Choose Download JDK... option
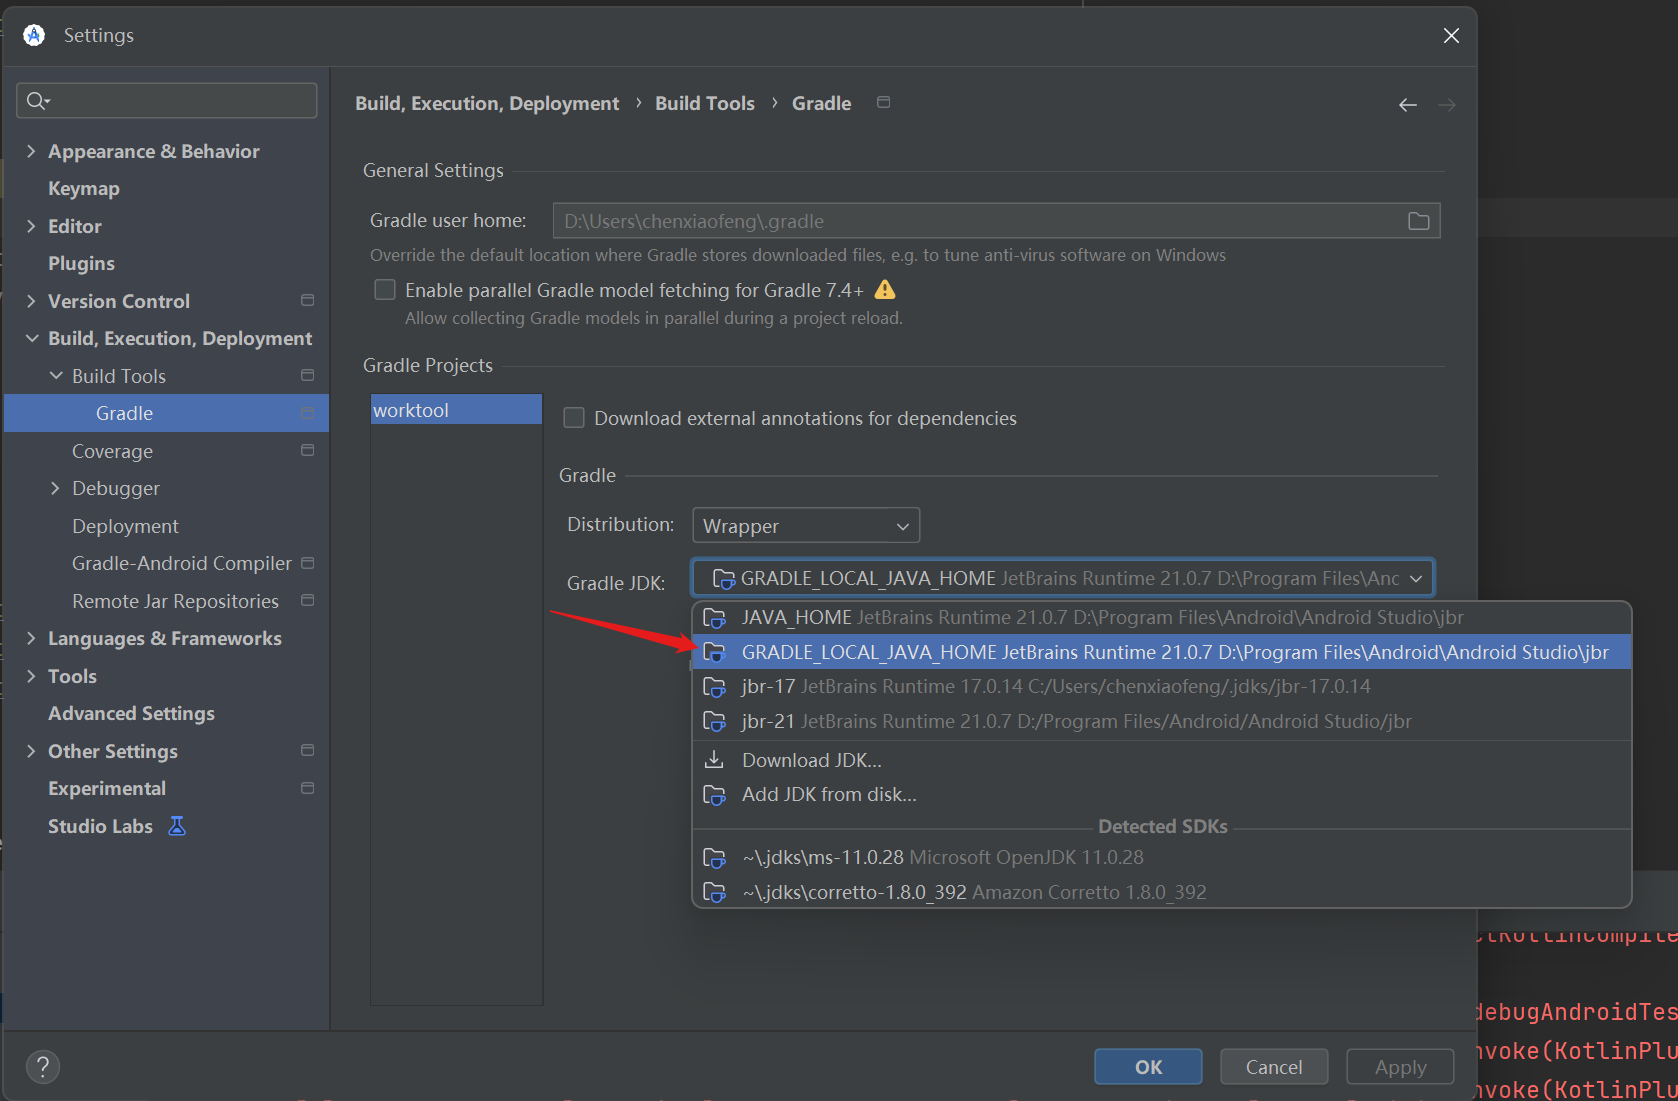 1162,760
